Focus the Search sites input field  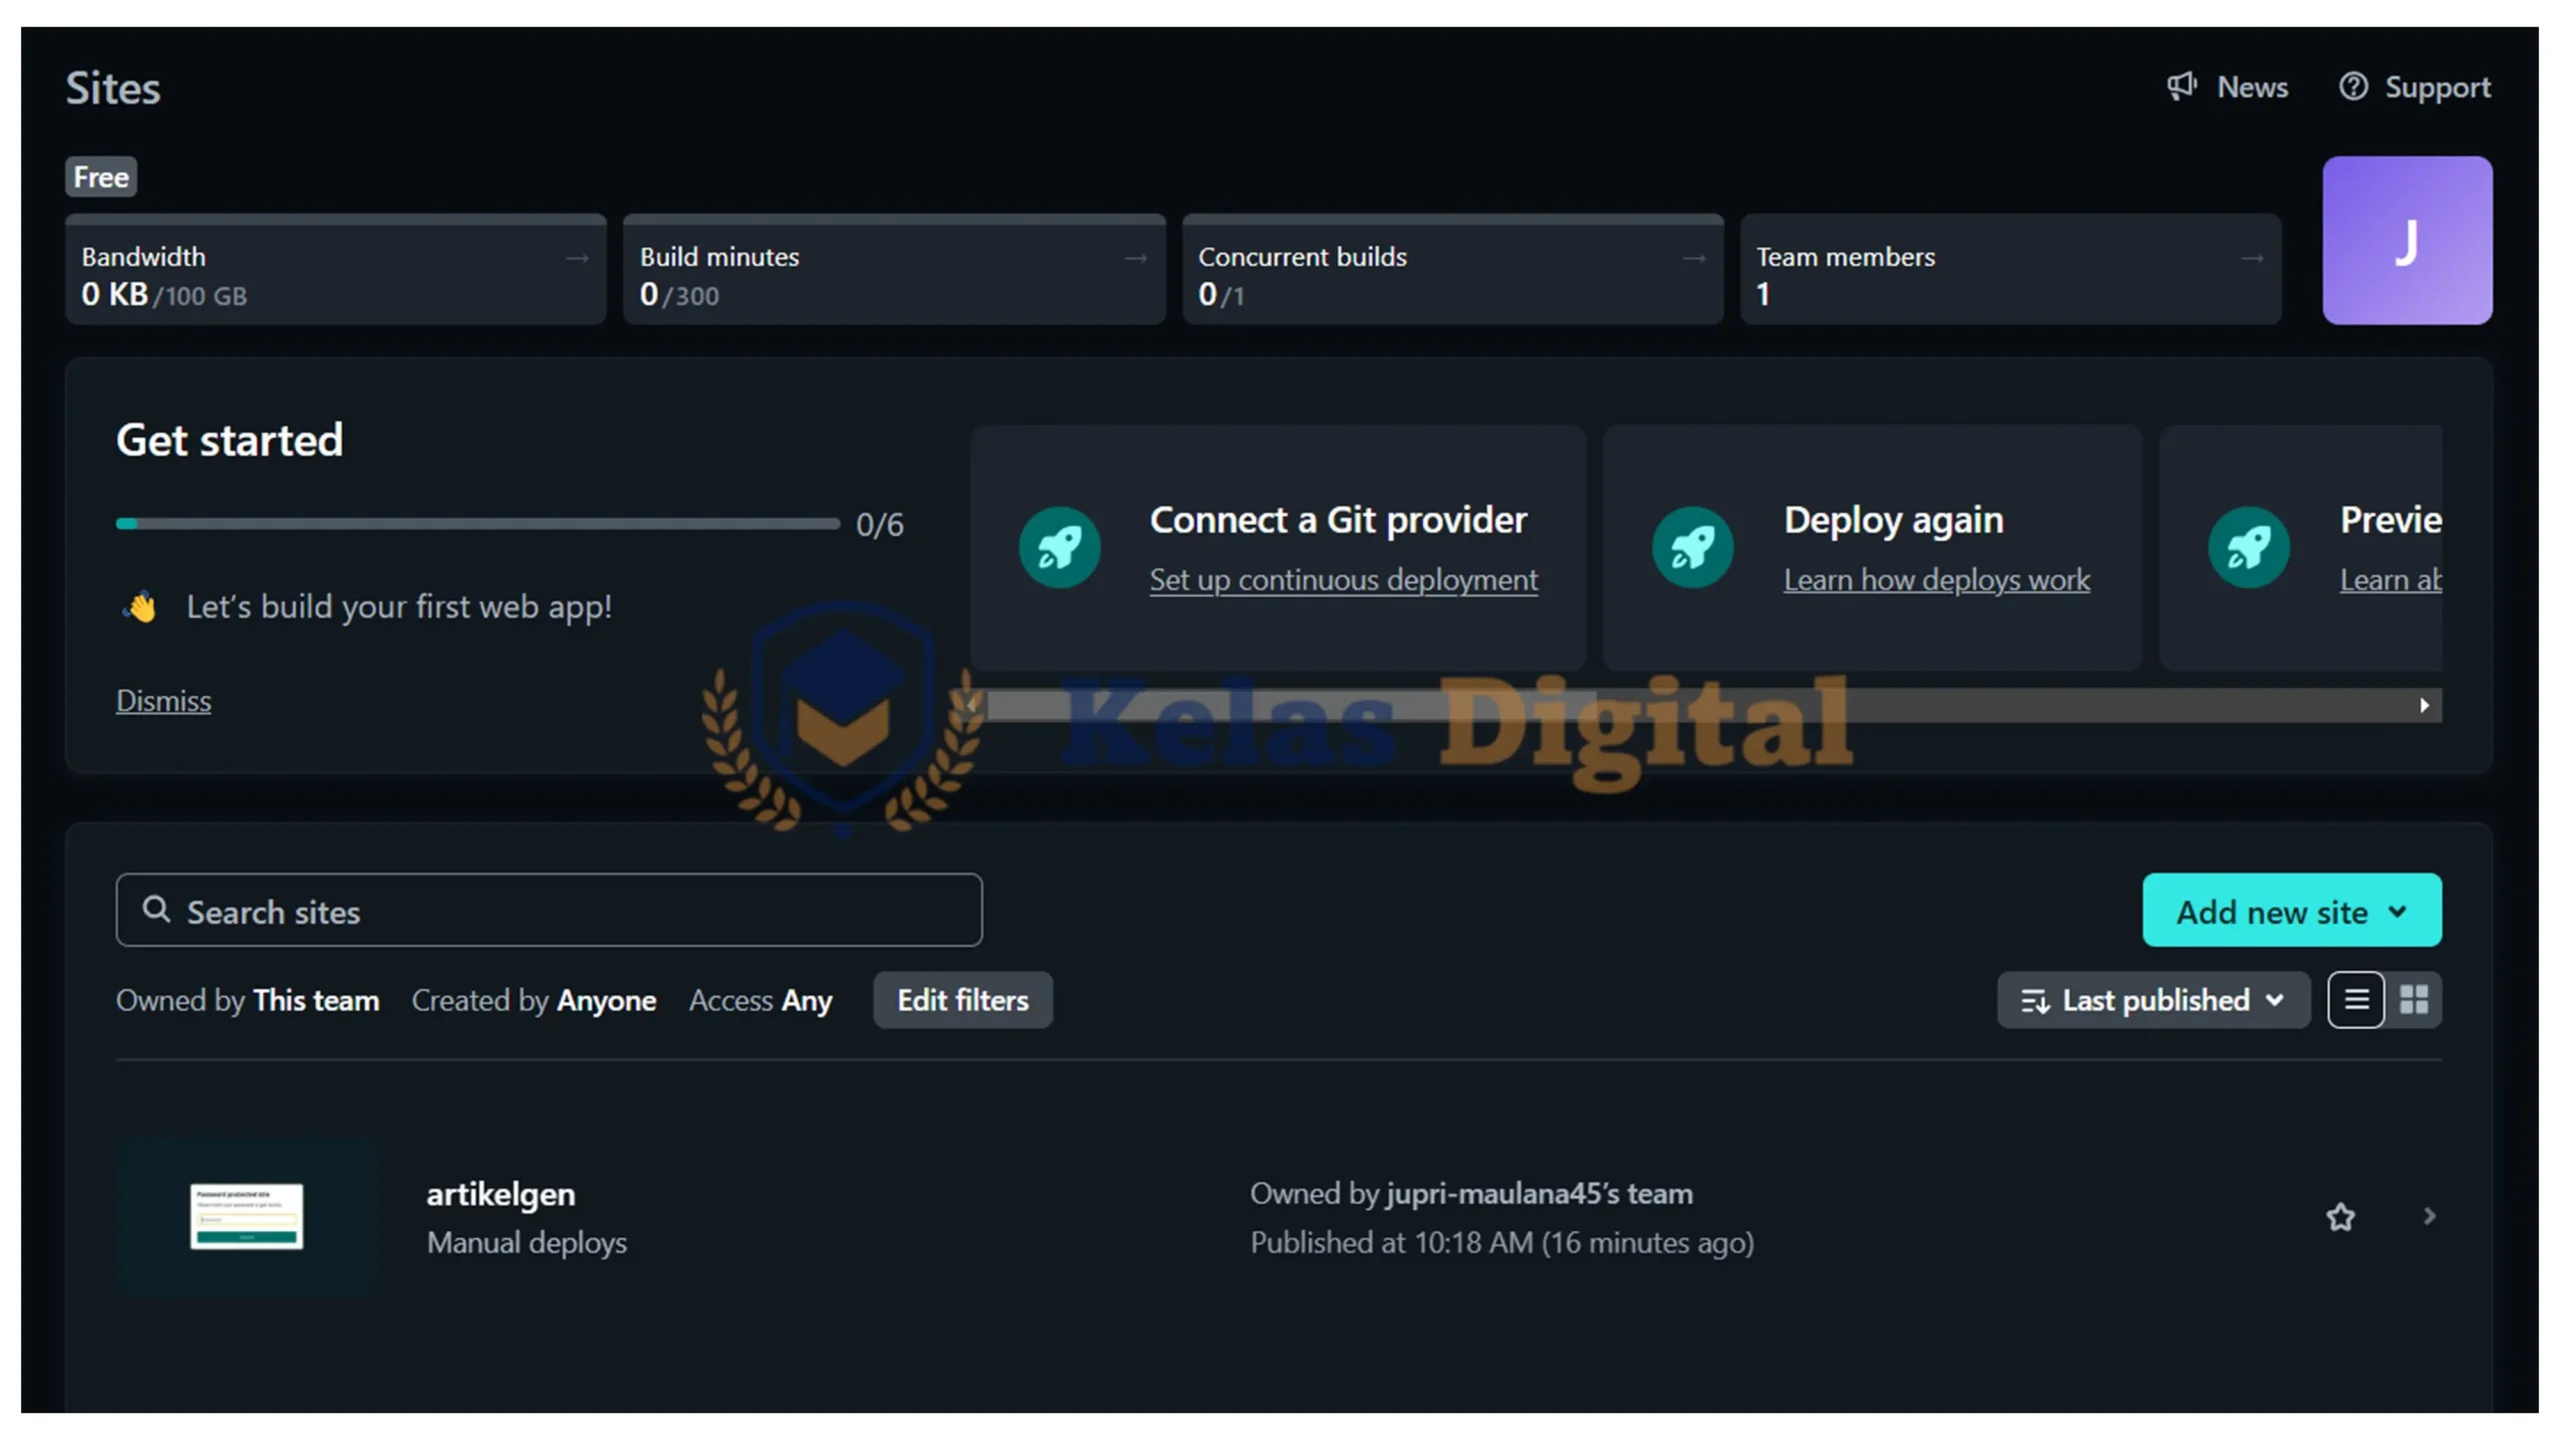click(x=549, y=911)
